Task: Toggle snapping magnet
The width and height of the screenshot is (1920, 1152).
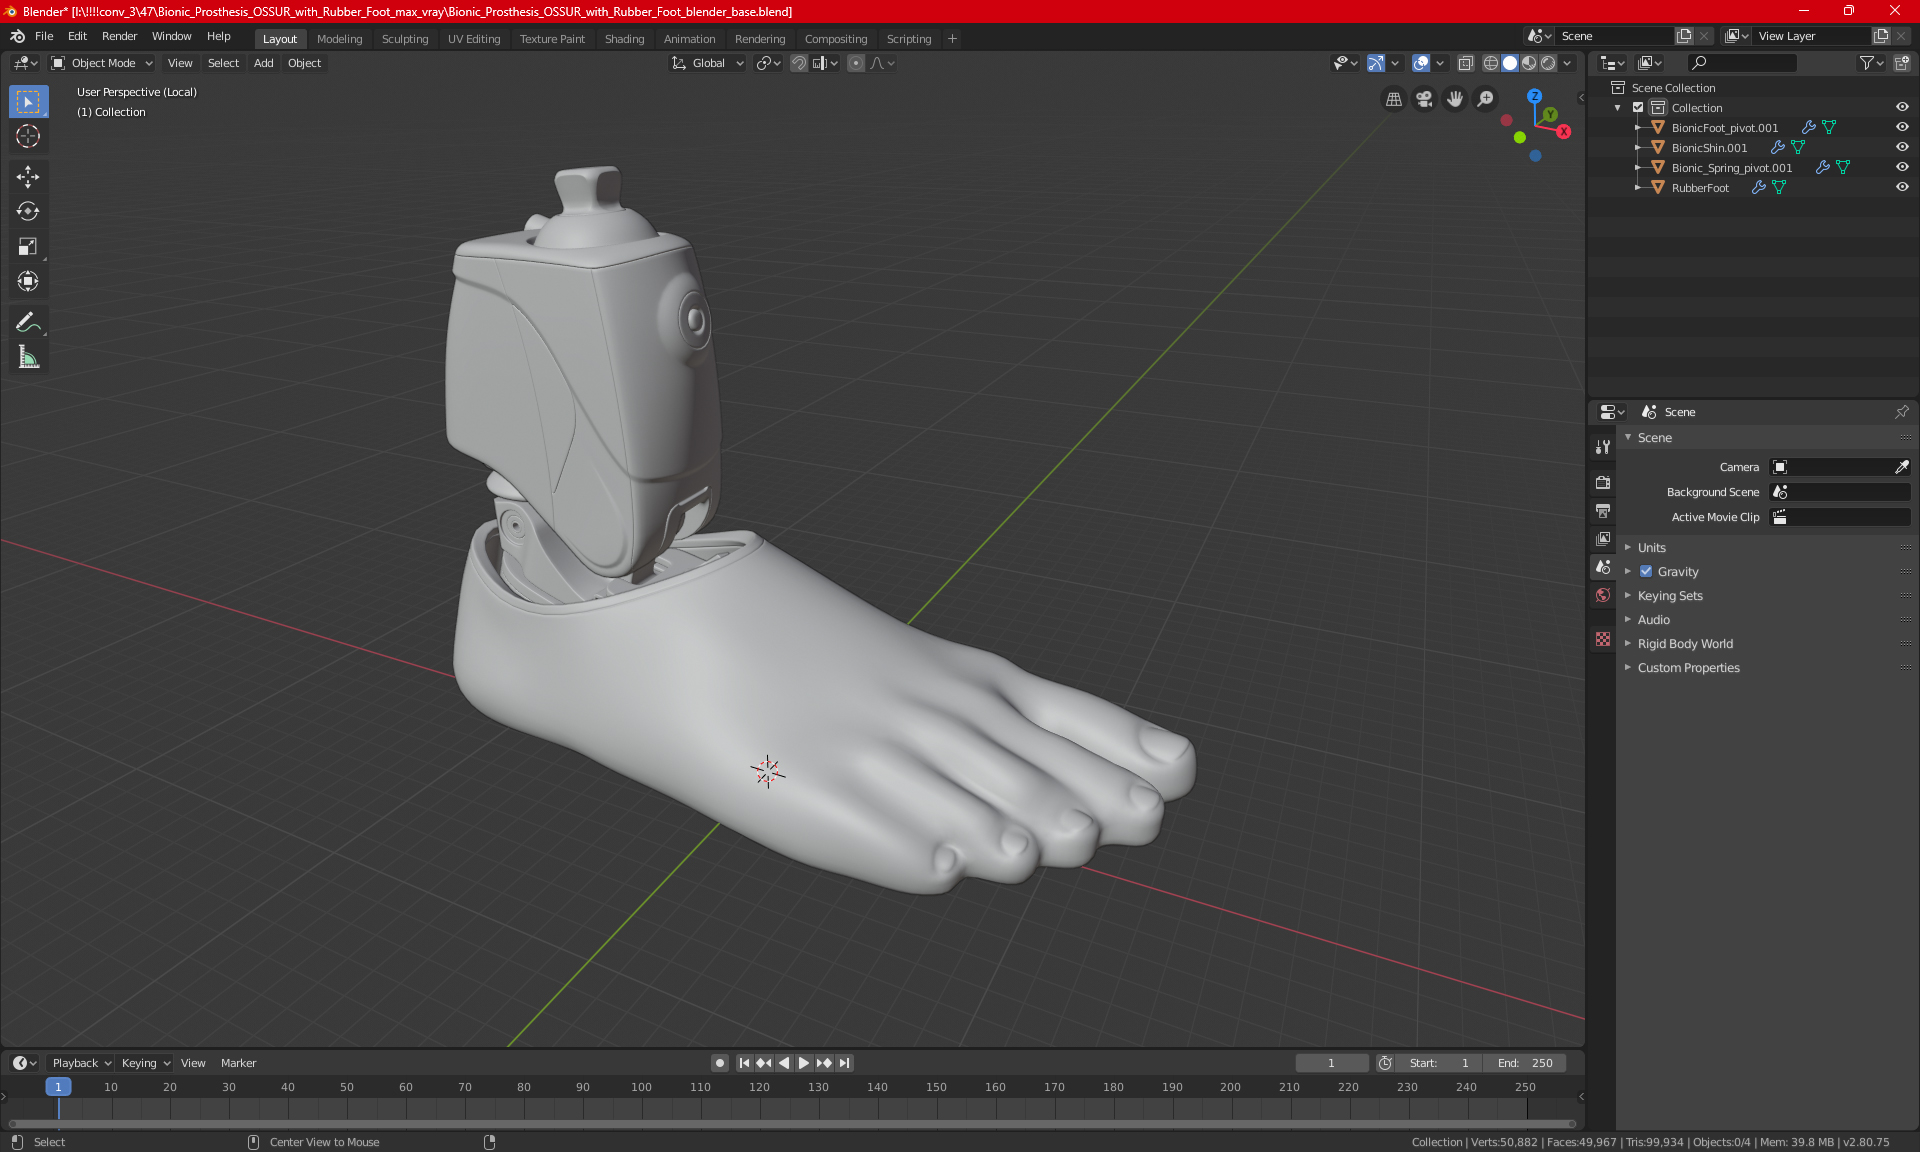Action: pos(798,63)
